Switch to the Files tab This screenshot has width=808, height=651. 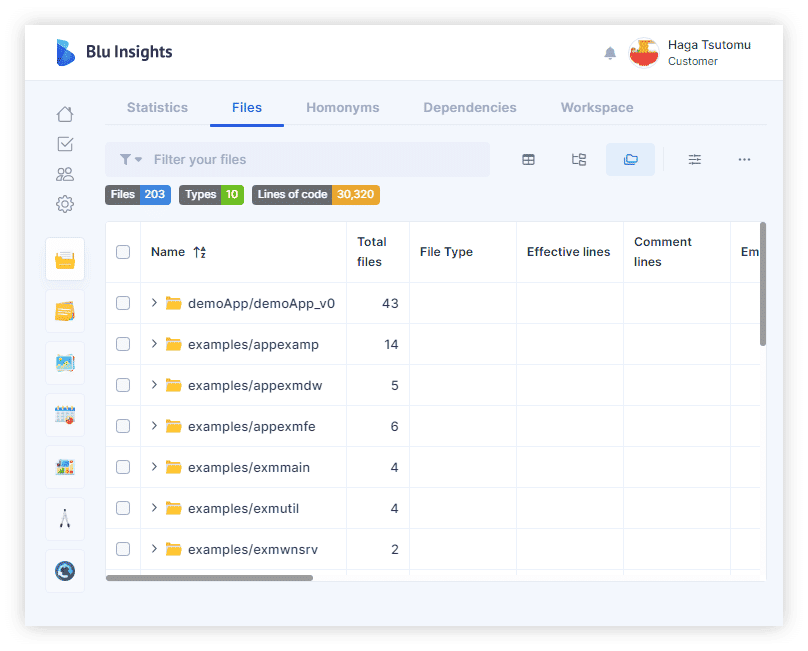click(x=247, y=108)
